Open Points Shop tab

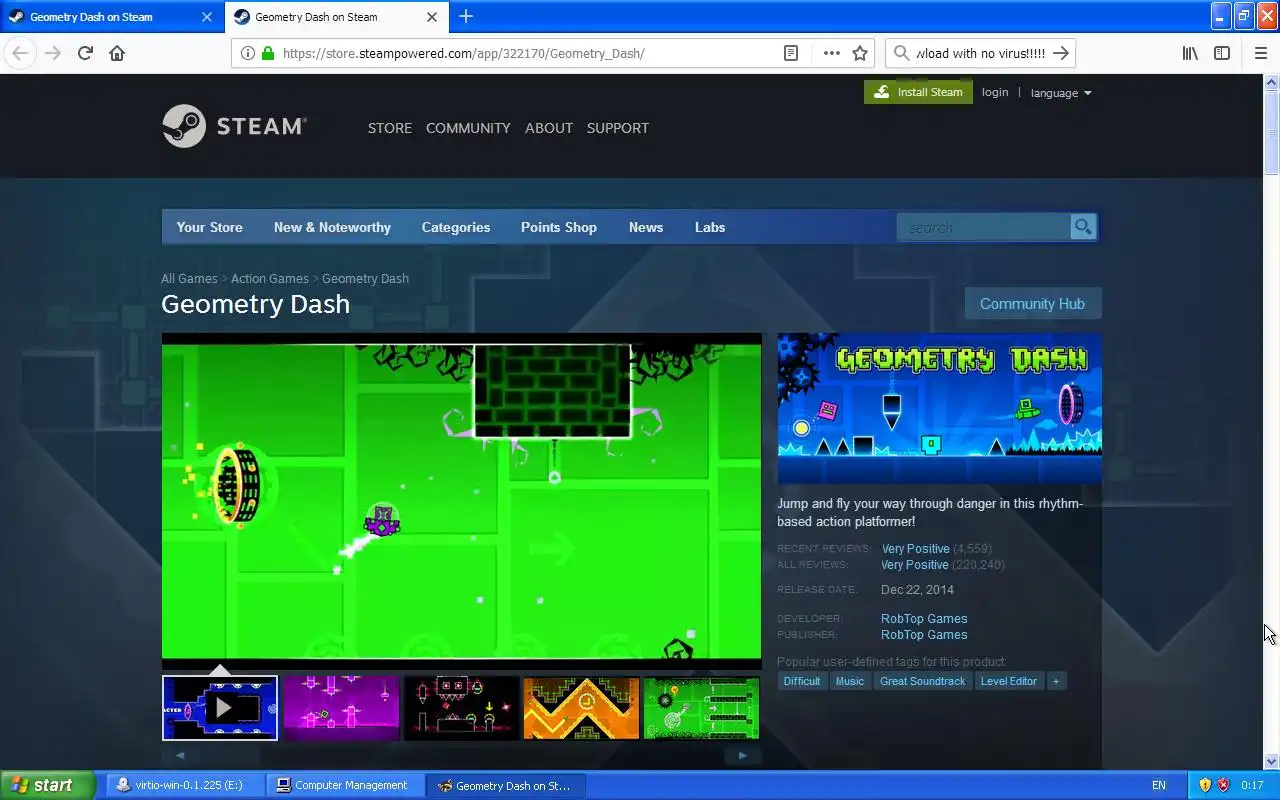click(x=559, y=227)
